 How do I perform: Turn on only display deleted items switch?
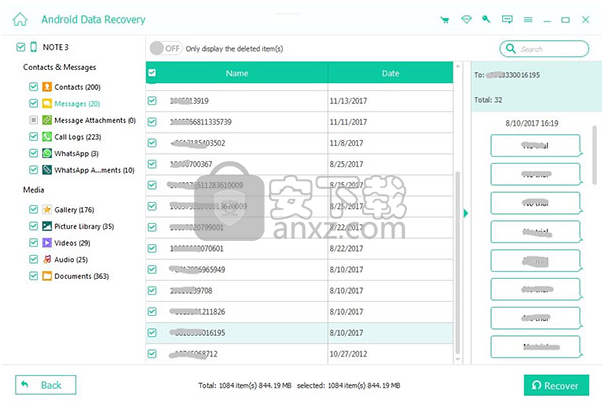(166, 49)
